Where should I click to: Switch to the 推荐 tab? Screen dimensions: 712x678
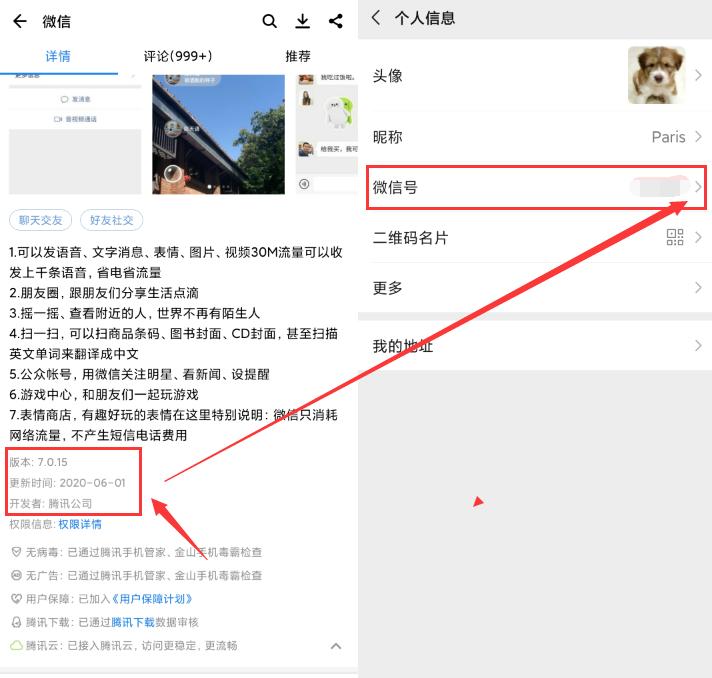click(298, 56)
